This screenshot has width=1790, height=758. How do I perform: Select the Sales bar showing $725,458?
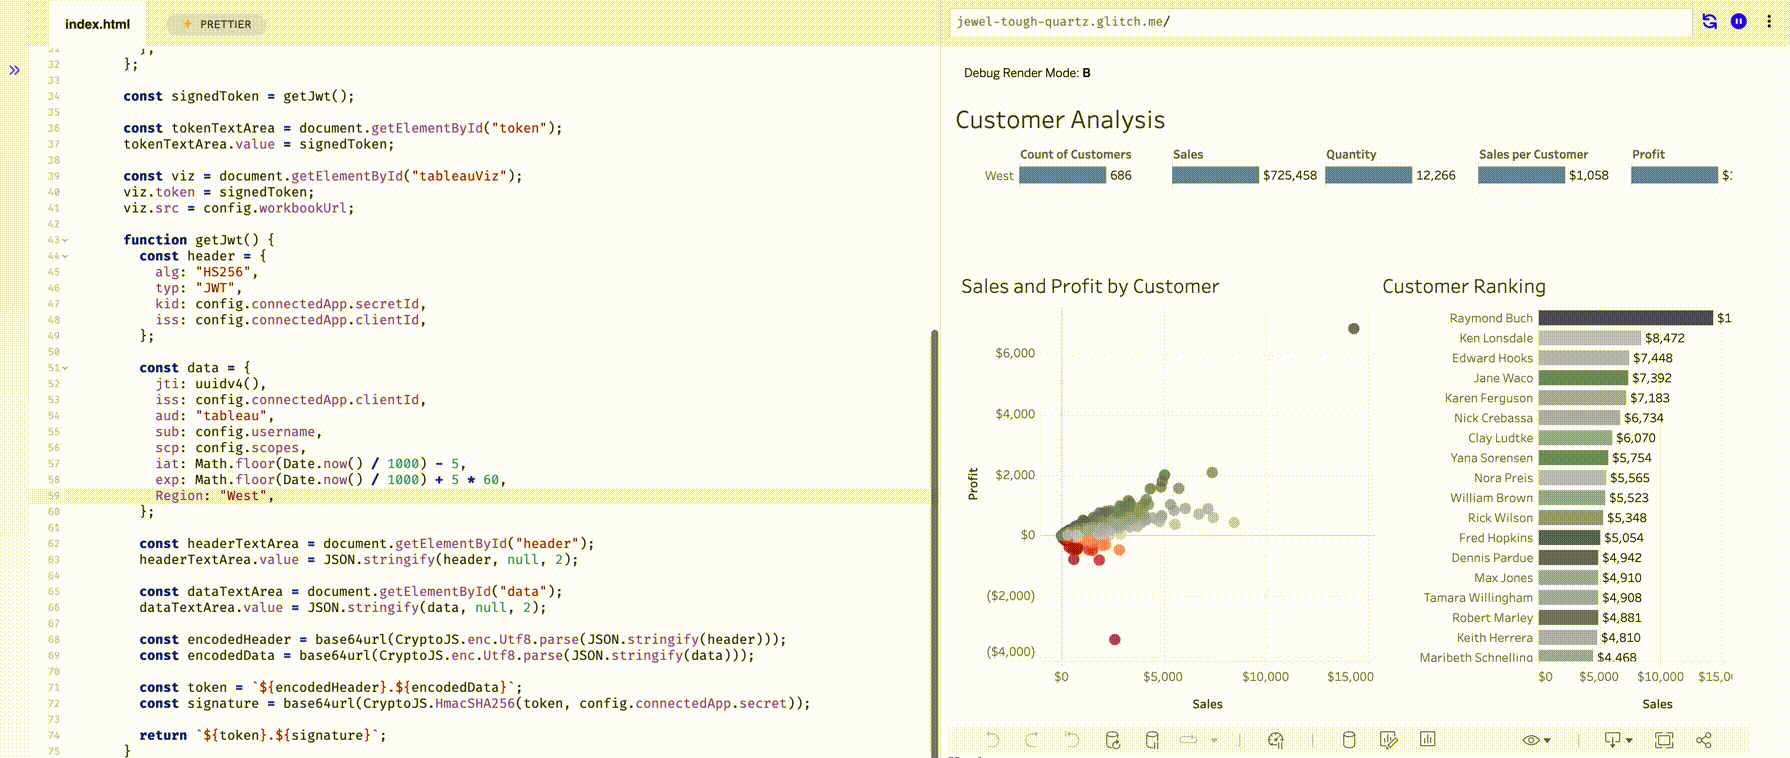click(1215, 175)
